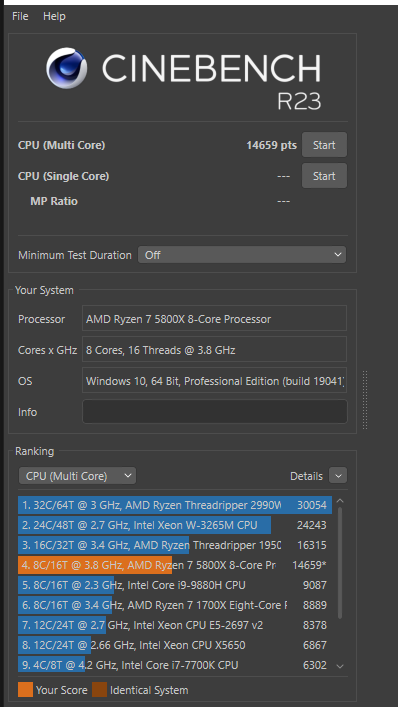398x707 pixels.
Task: Open the Help menu
Action: tap(54, 16)
